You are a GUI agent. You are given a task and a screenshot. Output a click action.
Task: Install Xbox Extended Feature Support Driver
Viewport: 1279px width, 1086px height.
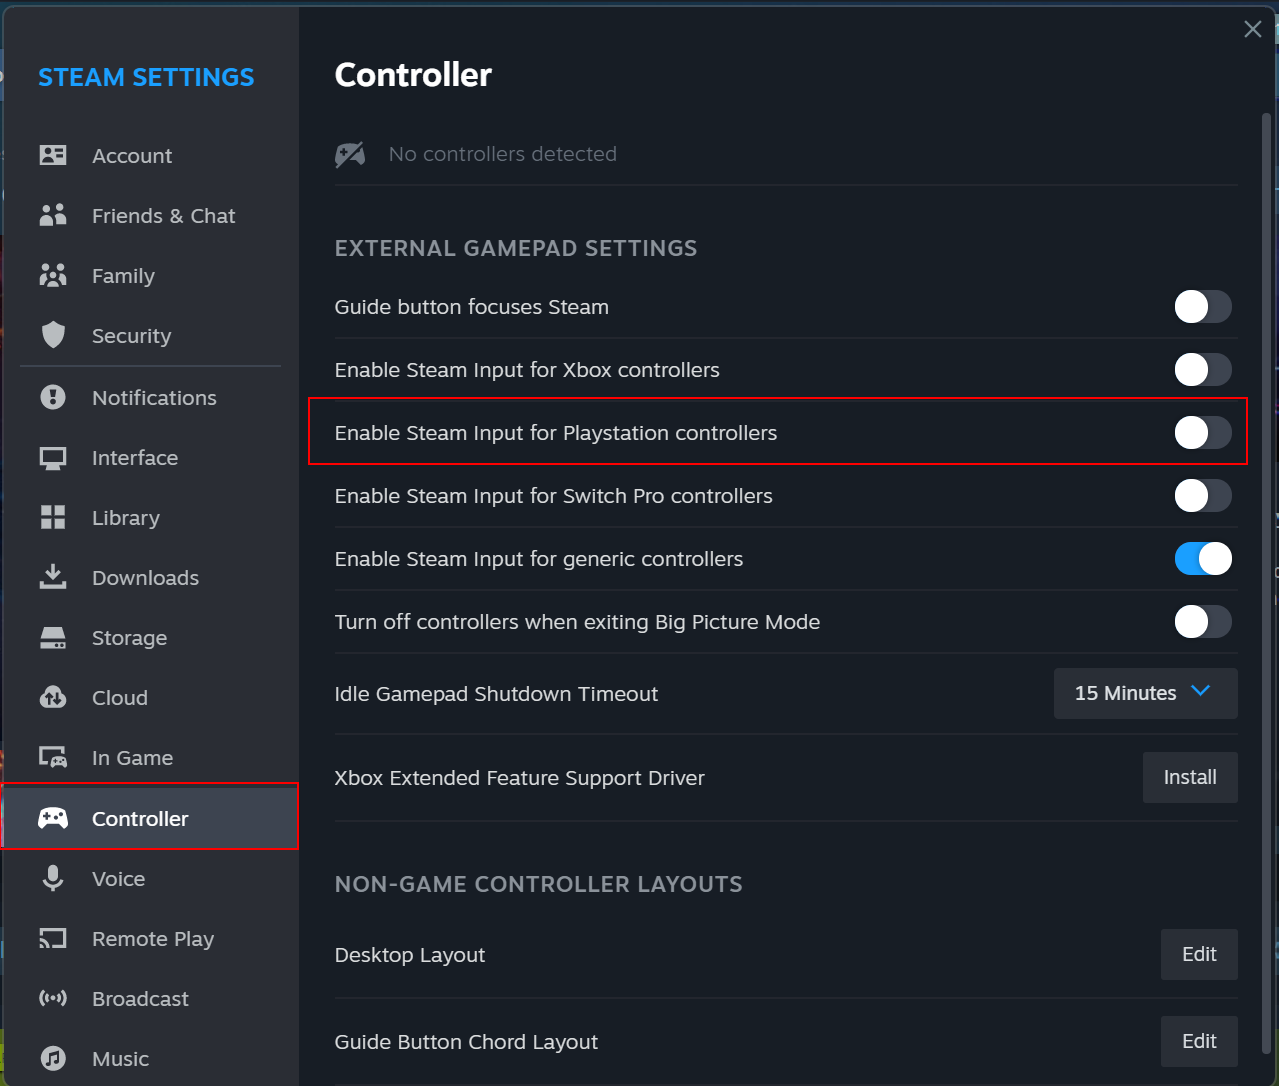pyautogui.click(x=1189, y=777)
